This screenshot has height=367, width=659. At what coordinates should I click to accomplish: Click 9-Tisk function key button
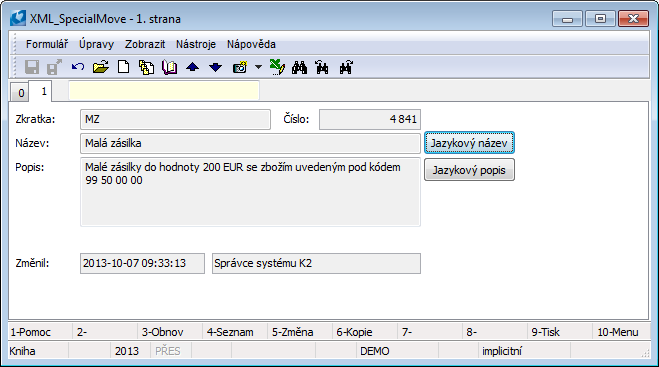pyautogui.click(x=560, y=332)
